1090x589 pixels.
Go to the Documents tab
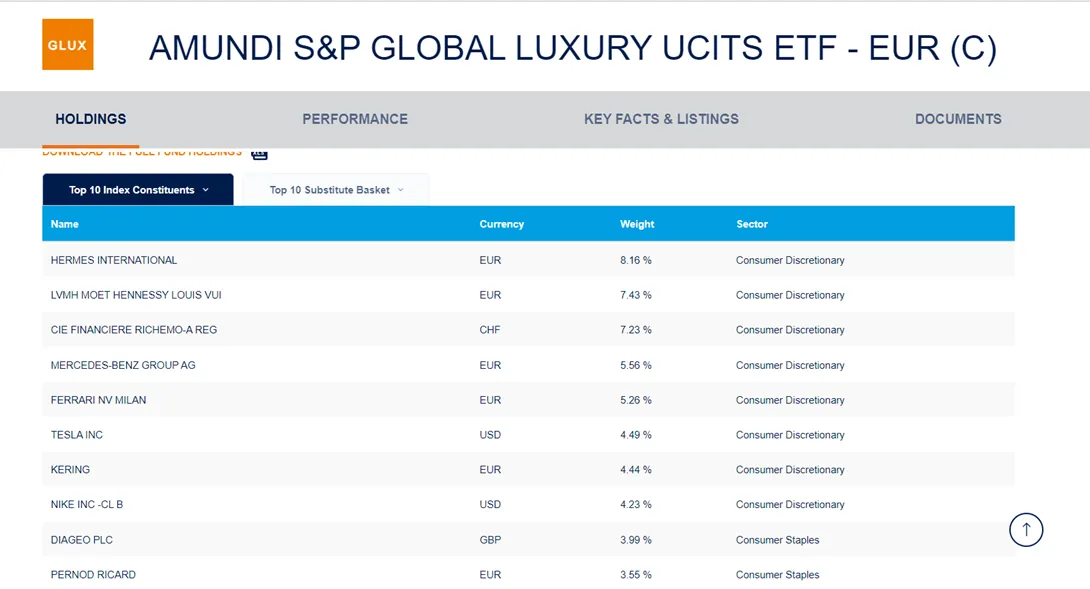pyautogui.click(x=958, y=119)
